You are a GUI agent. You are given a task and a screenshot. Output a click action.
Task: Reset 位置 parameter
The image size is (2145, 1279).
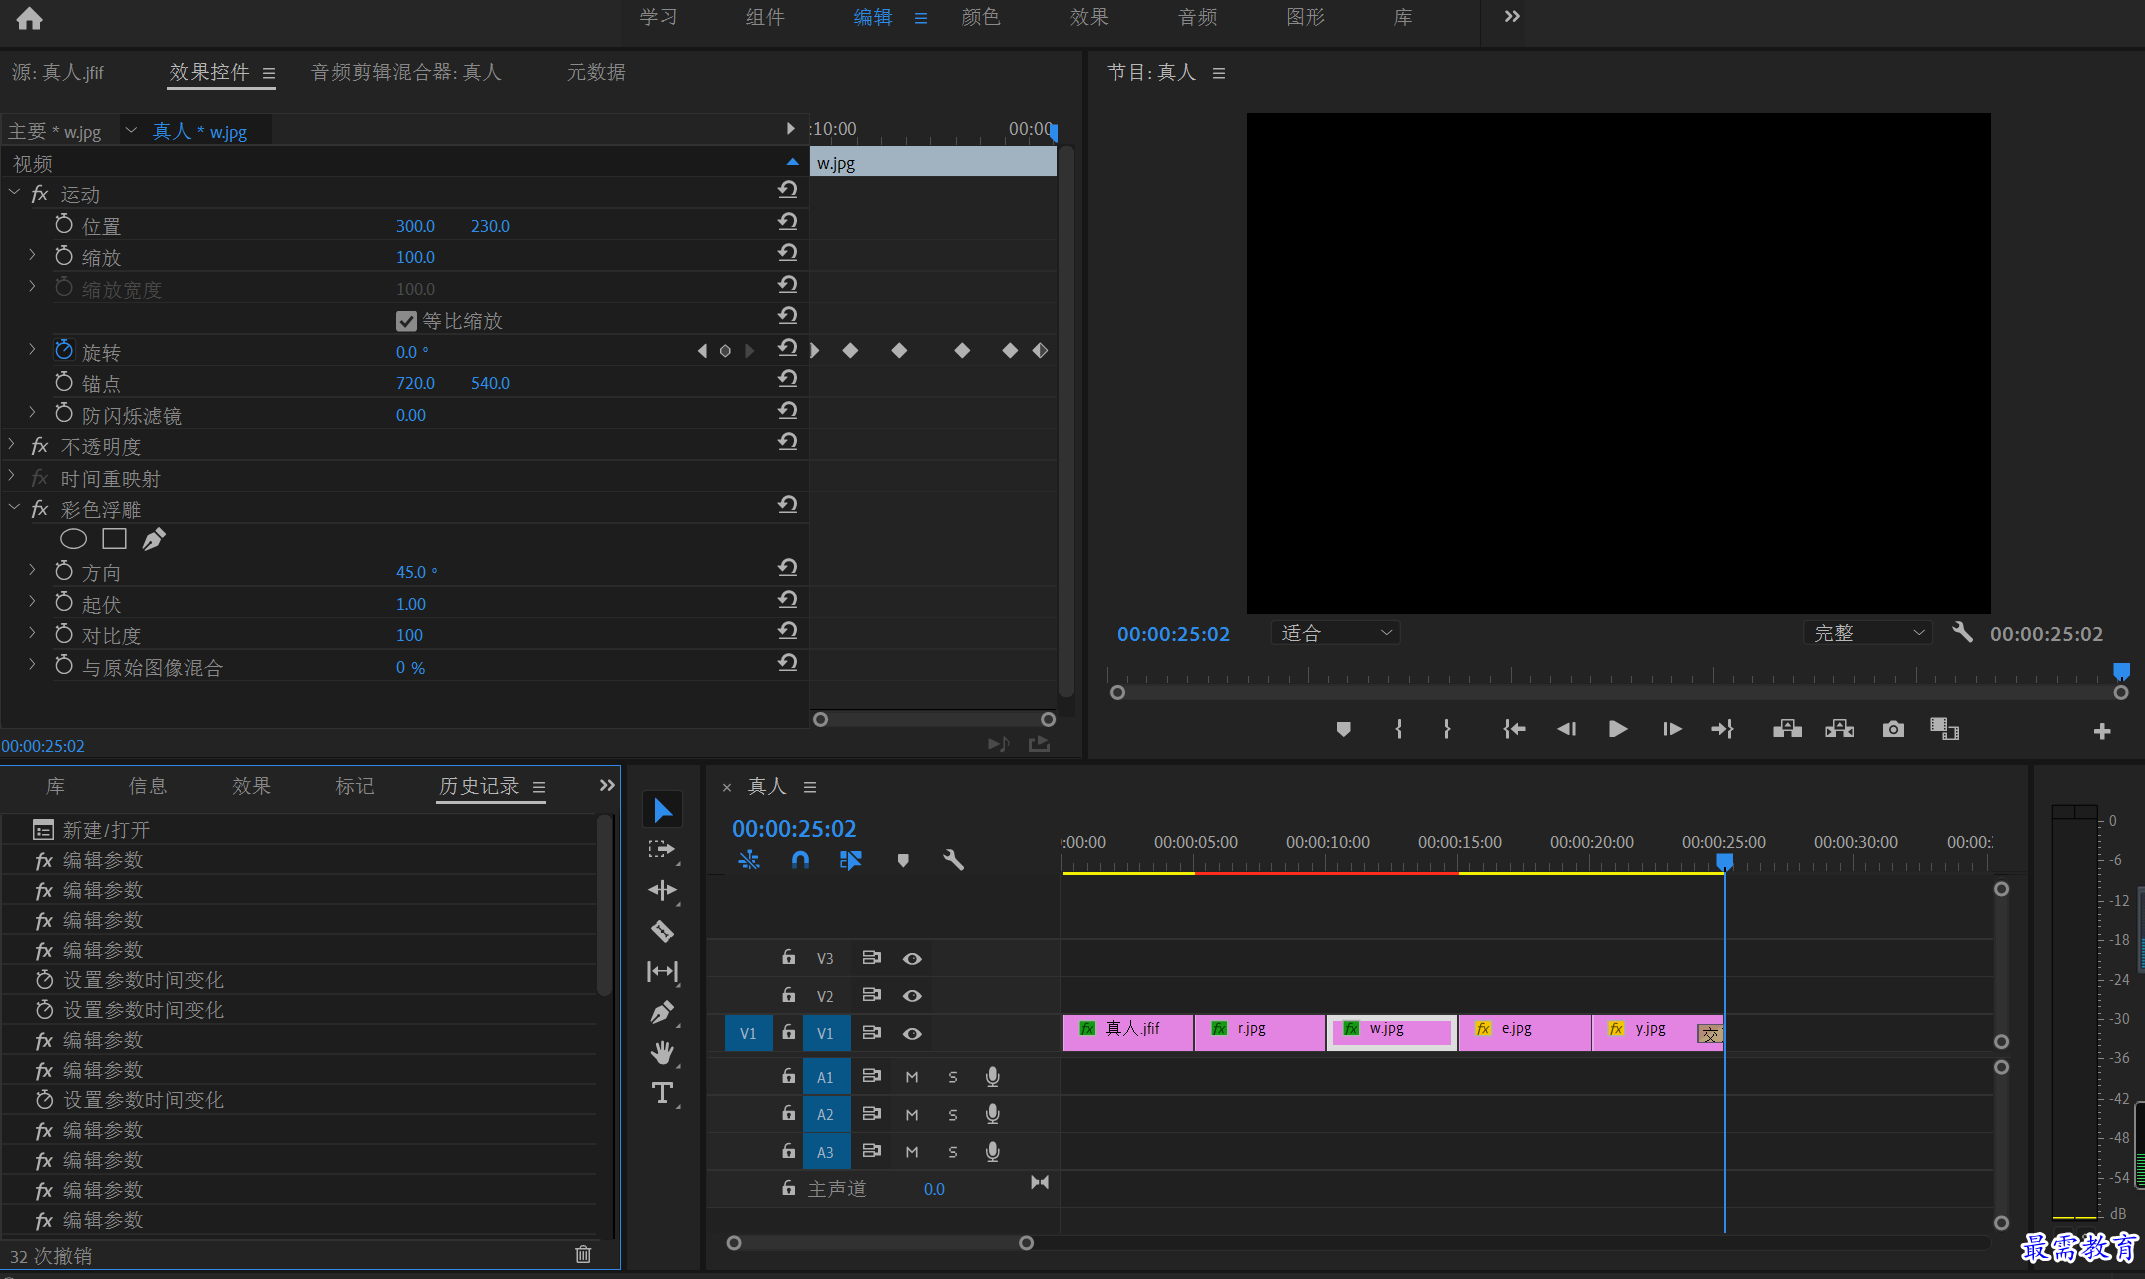(x=788, y=221)
